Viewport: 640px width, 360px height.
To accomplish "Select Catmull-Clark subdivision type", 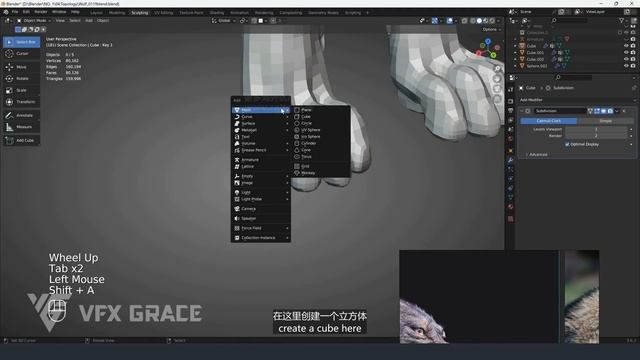I will point(549,121).
